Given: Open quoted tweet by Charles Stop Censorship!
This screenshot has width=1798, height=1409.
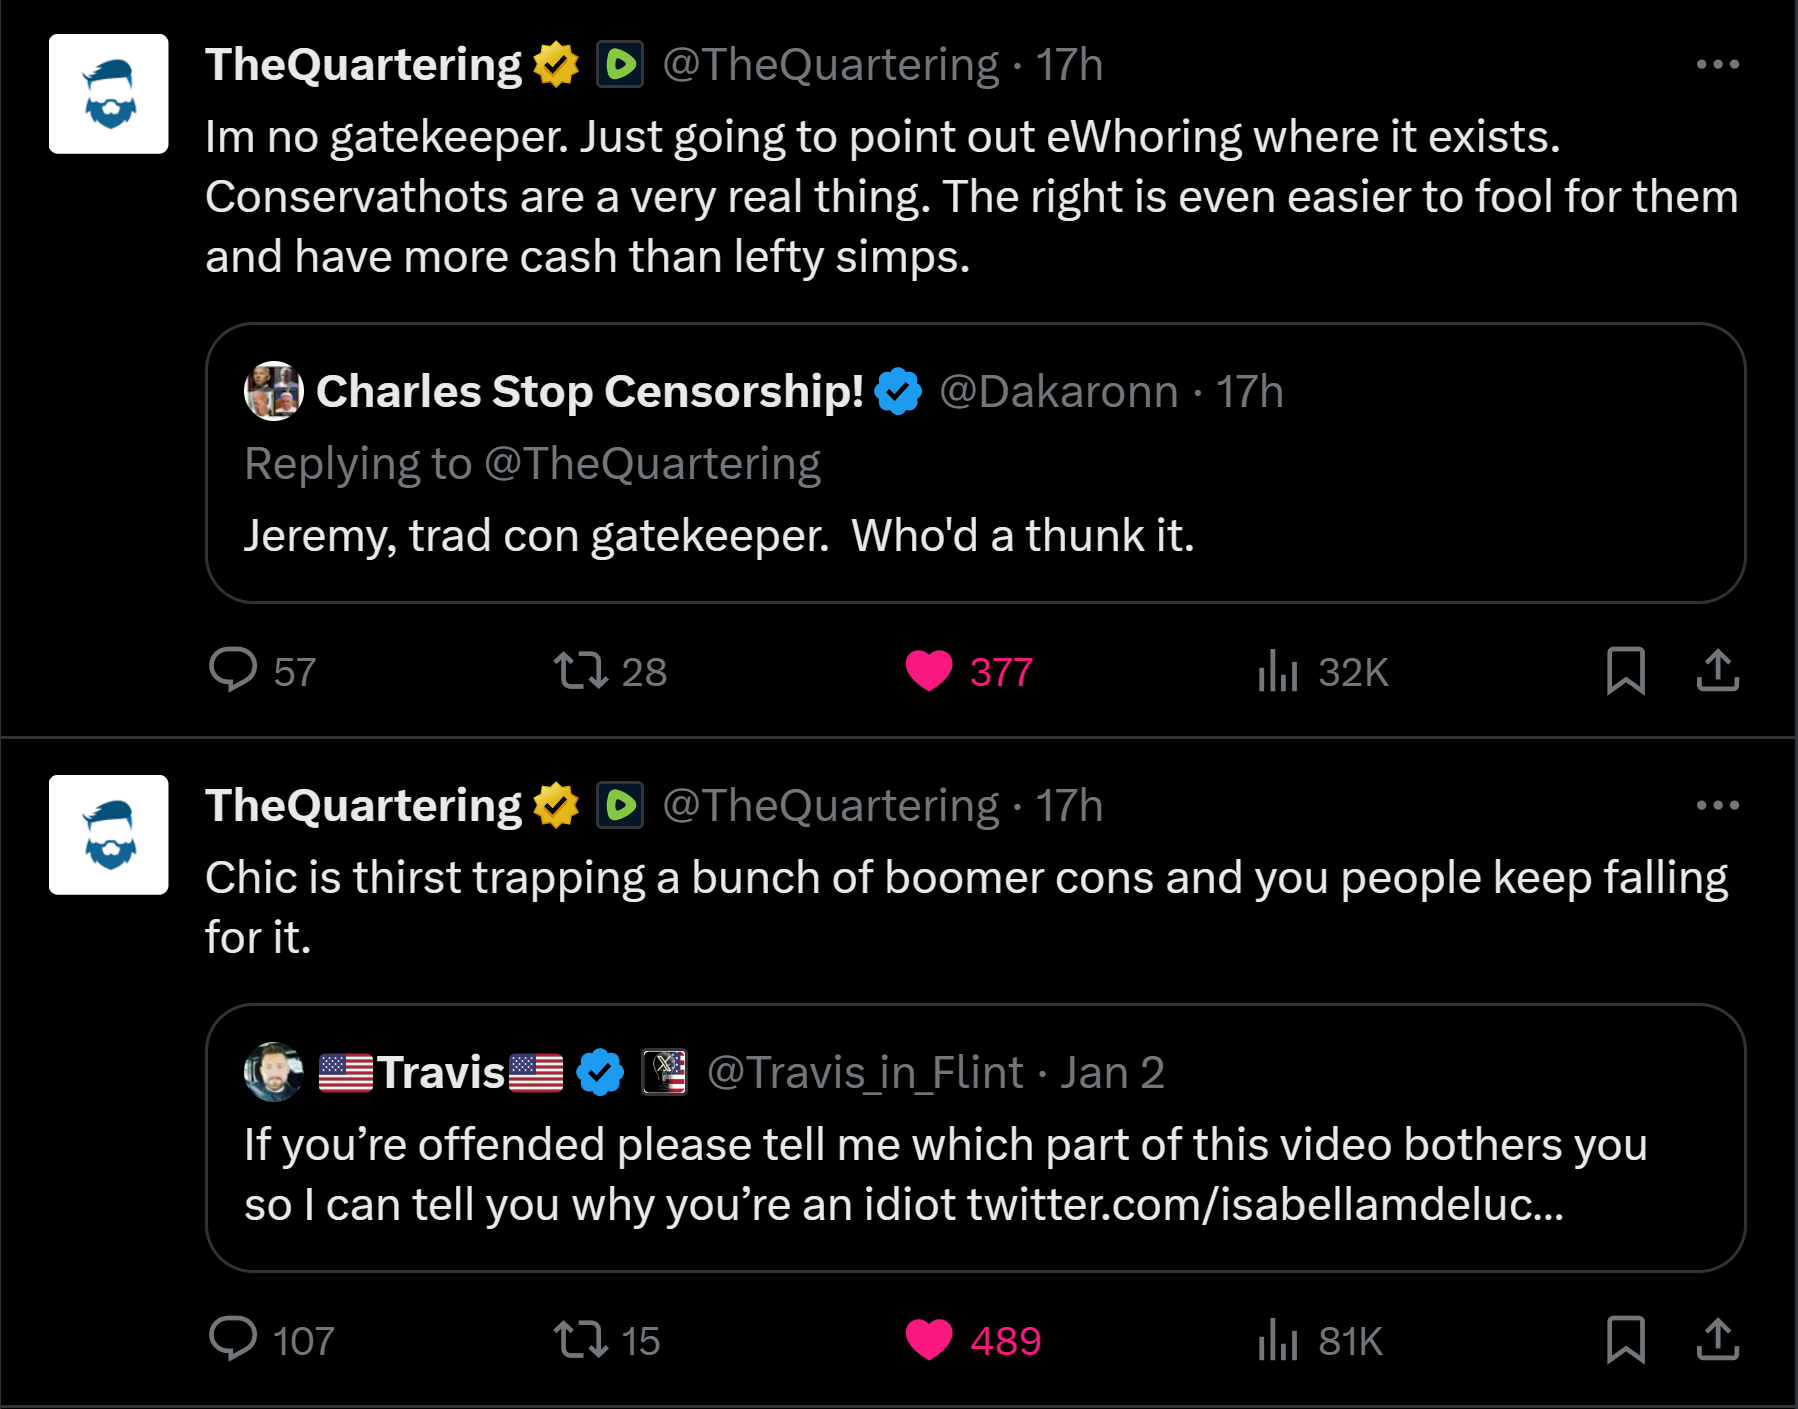Looking at the screenshot, I should [x=975, y=463].
